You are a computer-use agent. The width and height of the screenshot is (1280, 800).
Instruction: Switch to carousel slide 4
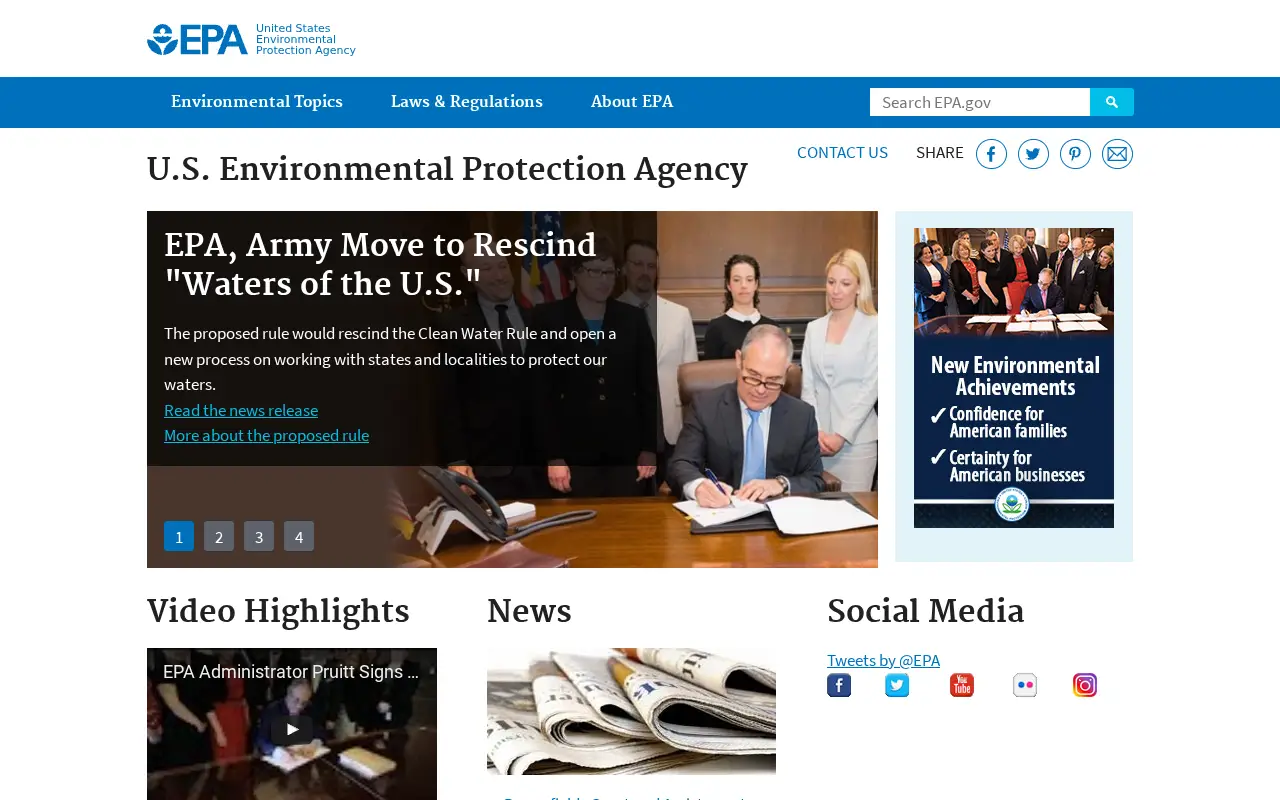point(299,536)
